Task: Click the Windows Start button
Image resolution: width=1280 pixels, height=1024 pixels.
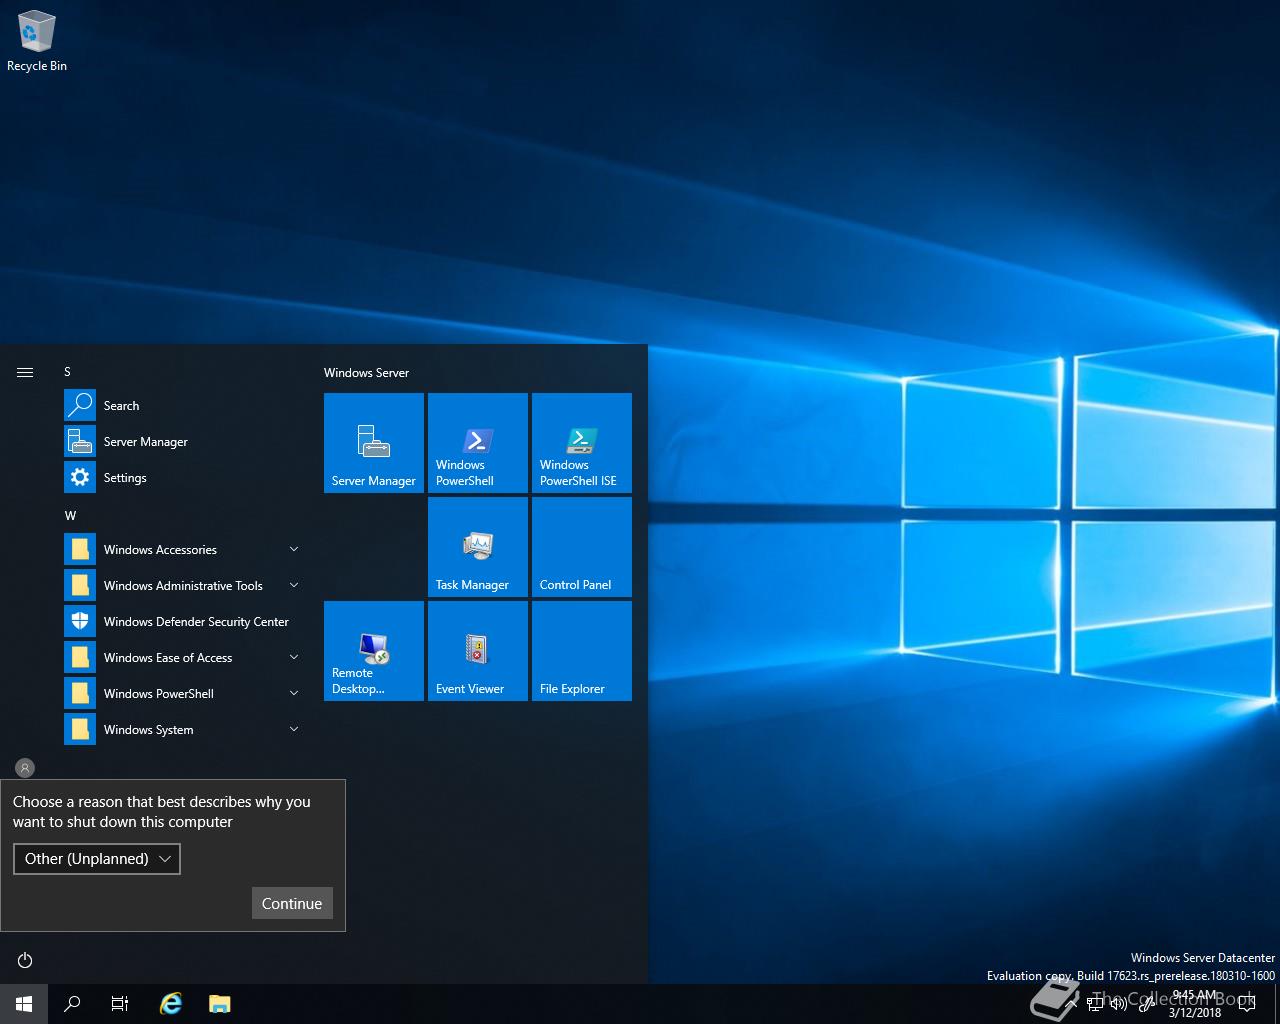Action: point(24,1004)
